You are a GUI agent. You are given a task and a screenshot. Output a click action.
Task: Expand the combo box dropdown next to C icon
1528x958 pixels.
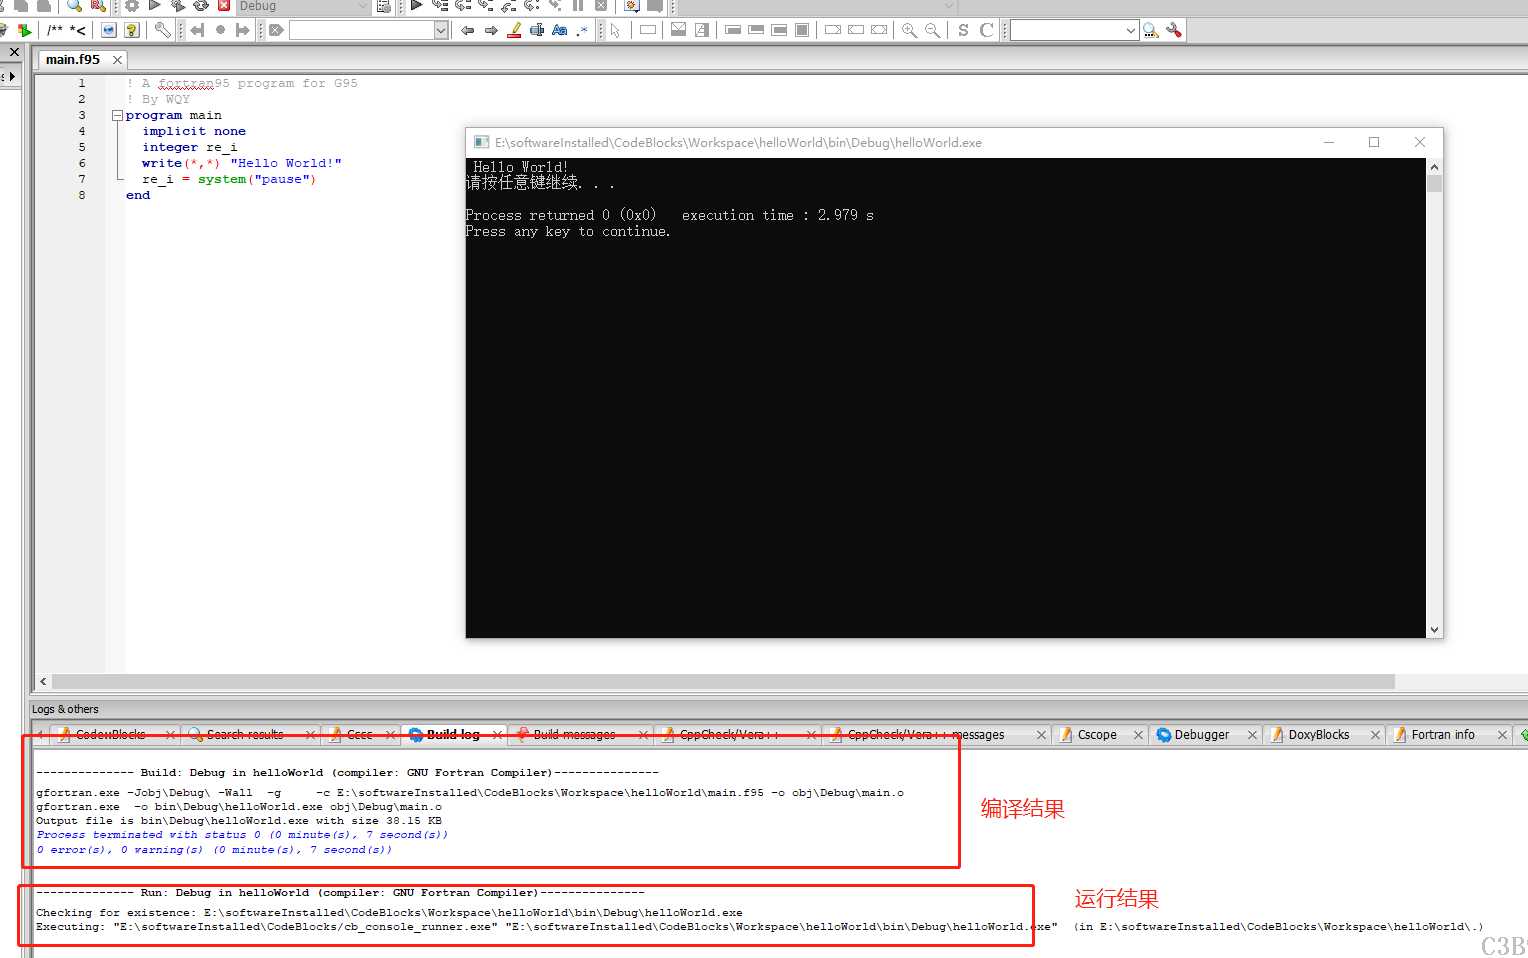1131,30
